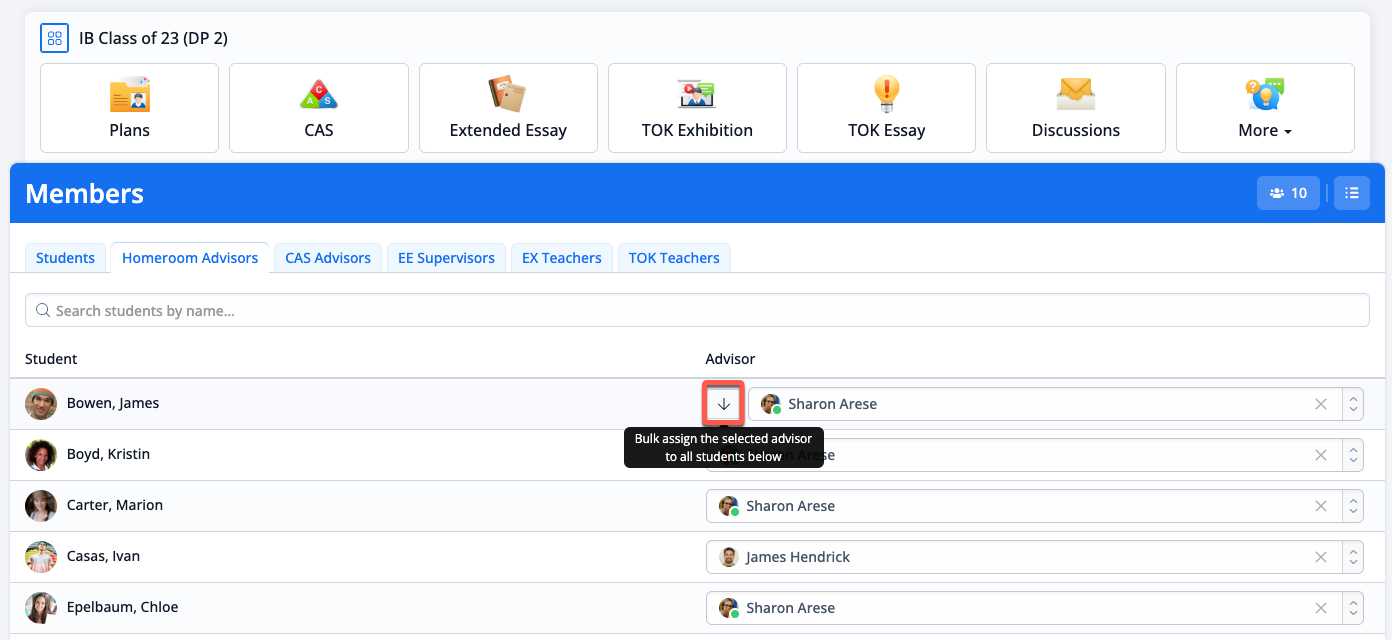
Task: Click the search students by name field
Action: pyautogui.click(x=697, y=311)
